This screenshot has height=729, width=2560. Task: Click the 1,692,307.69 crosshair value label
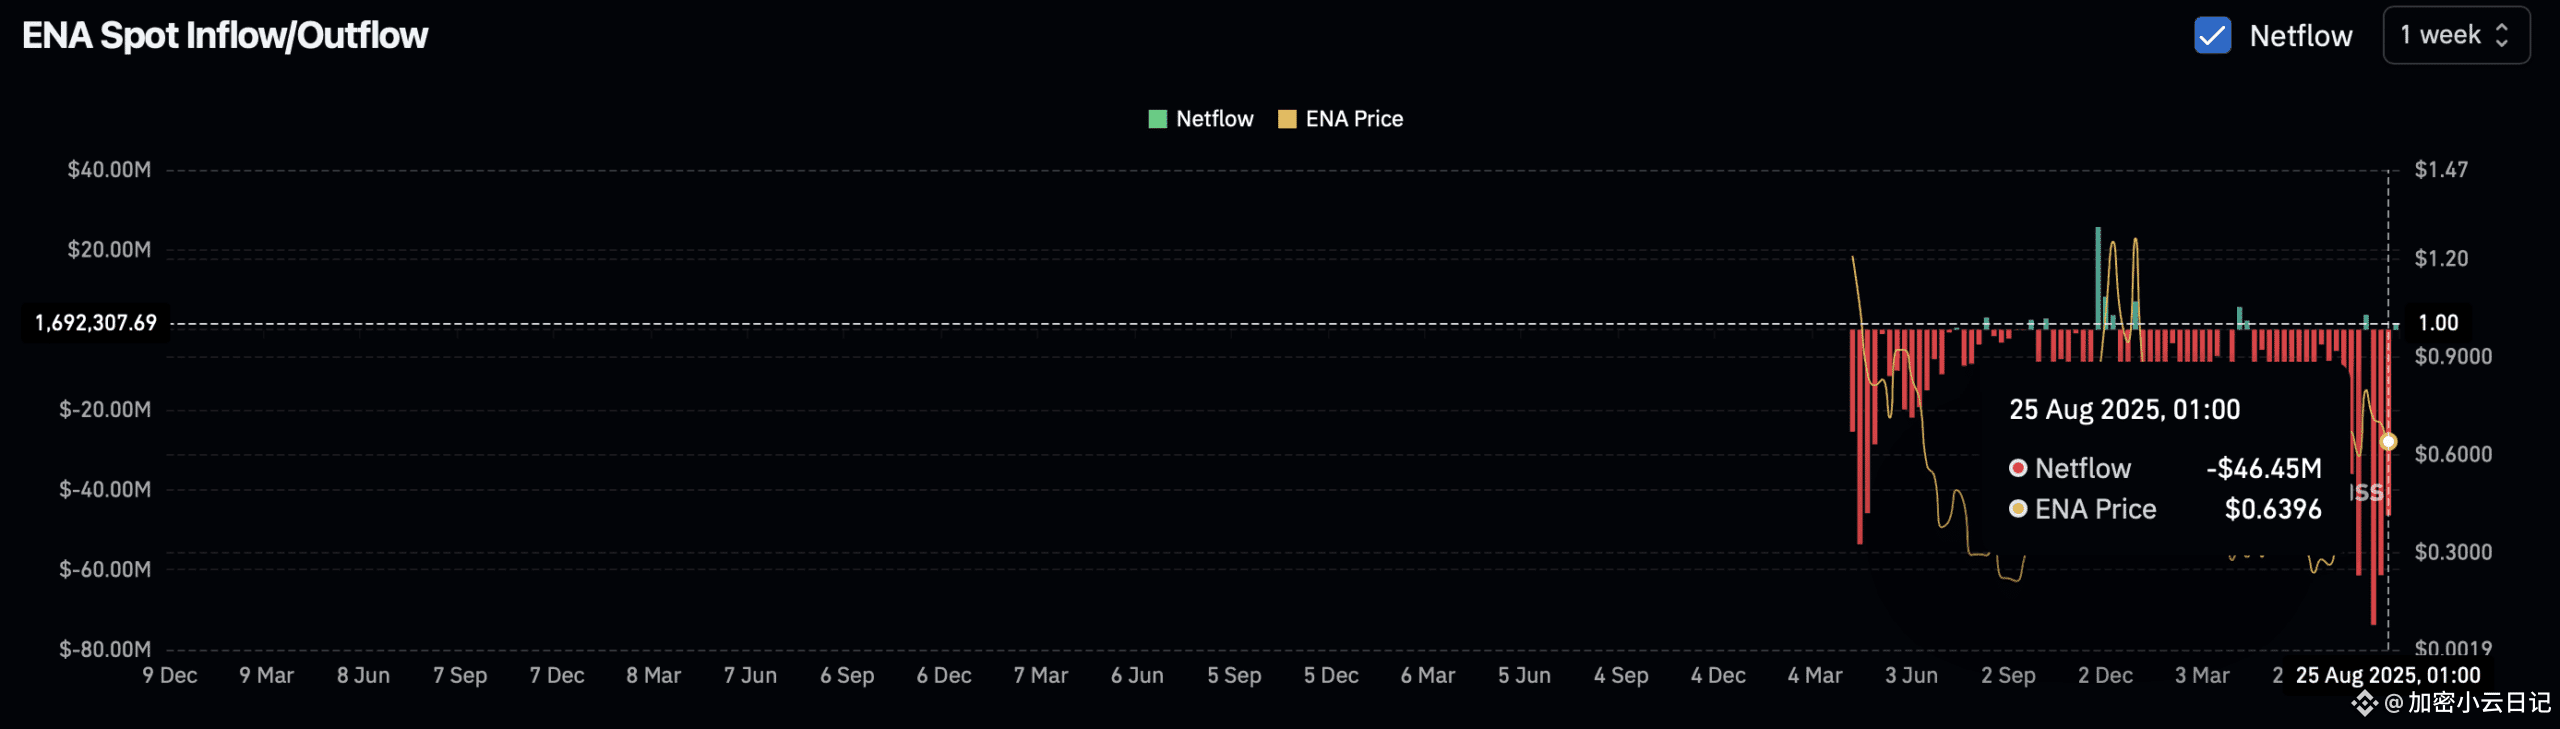tap(96, 323)
